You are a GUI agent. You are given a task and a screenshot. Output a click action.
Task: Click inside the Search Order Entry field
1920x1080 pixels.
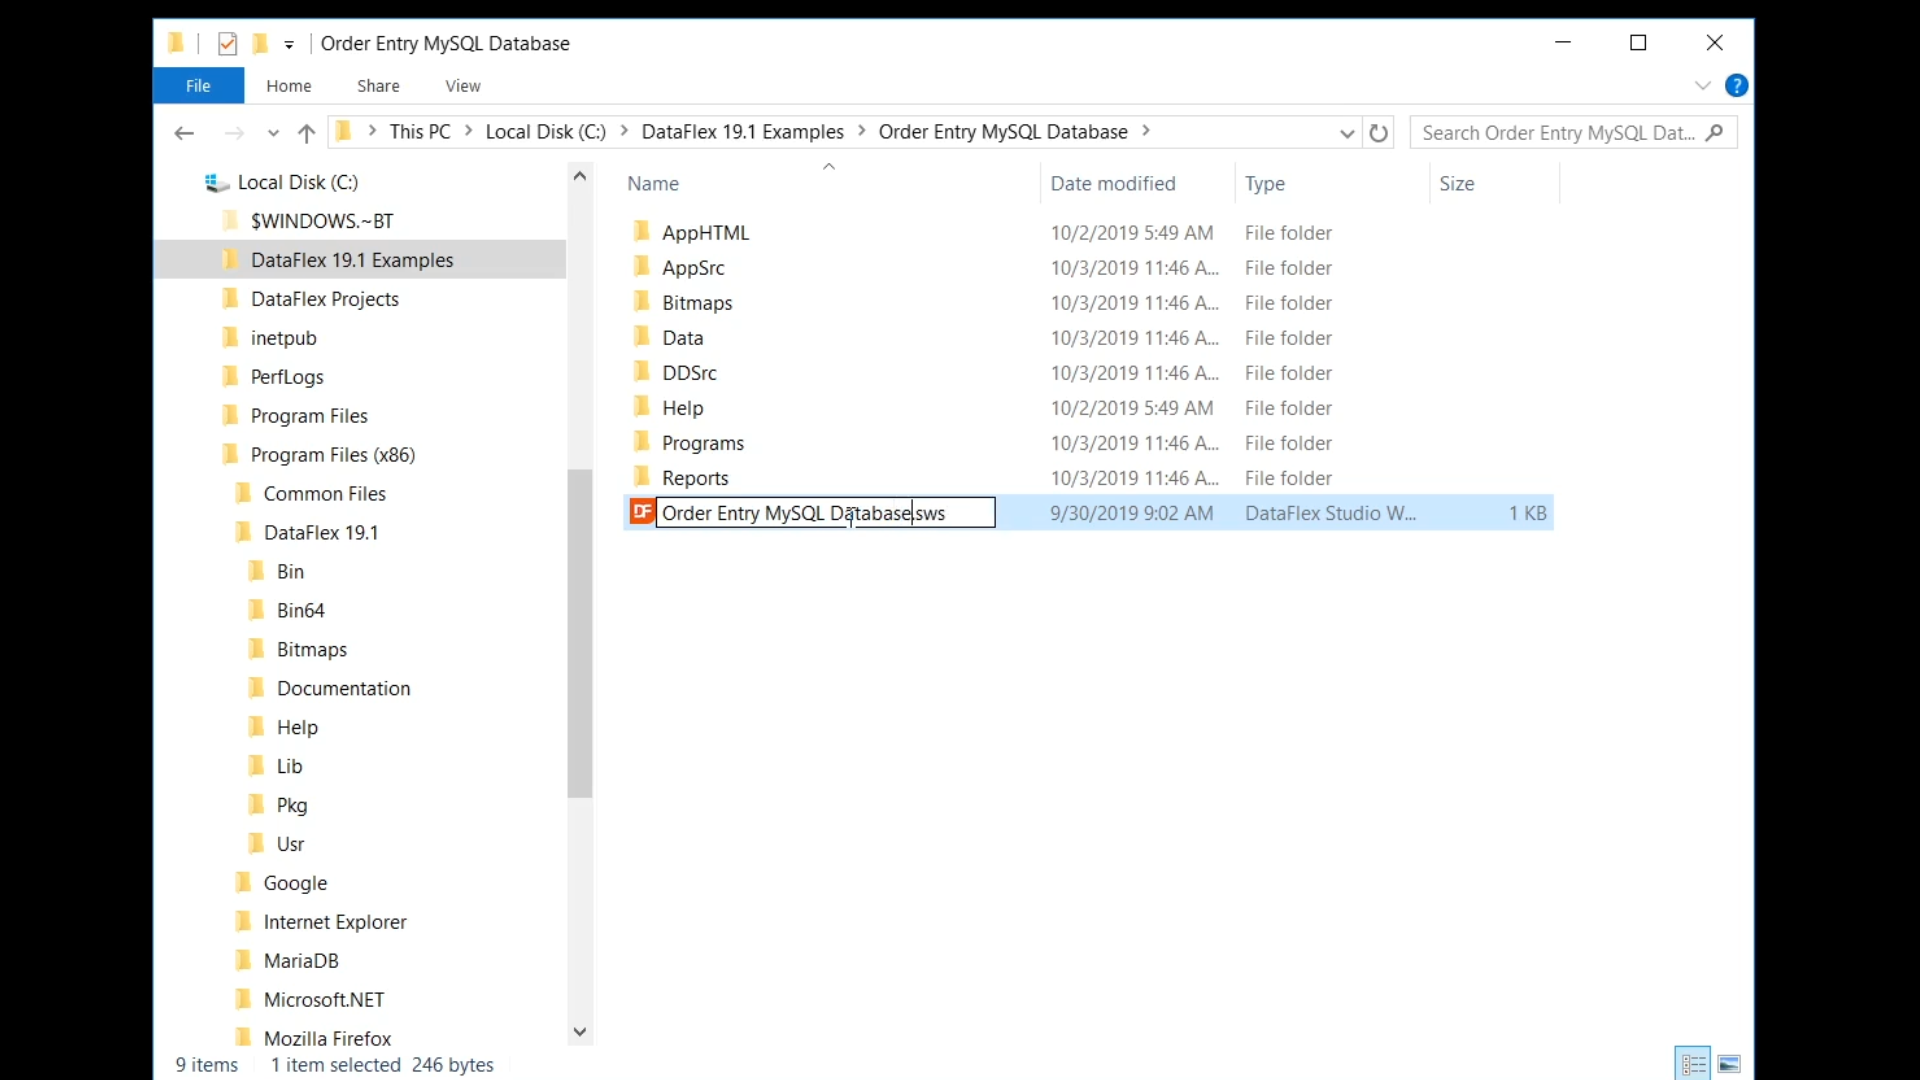pyautogui.click(x=1555, y=132)
